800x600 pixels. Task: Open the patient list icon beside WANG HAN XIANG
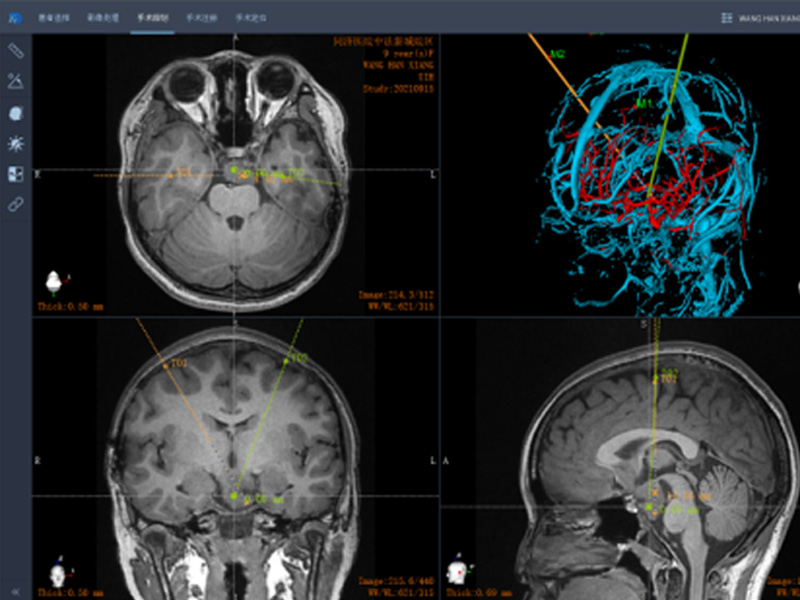click(725, 18)
